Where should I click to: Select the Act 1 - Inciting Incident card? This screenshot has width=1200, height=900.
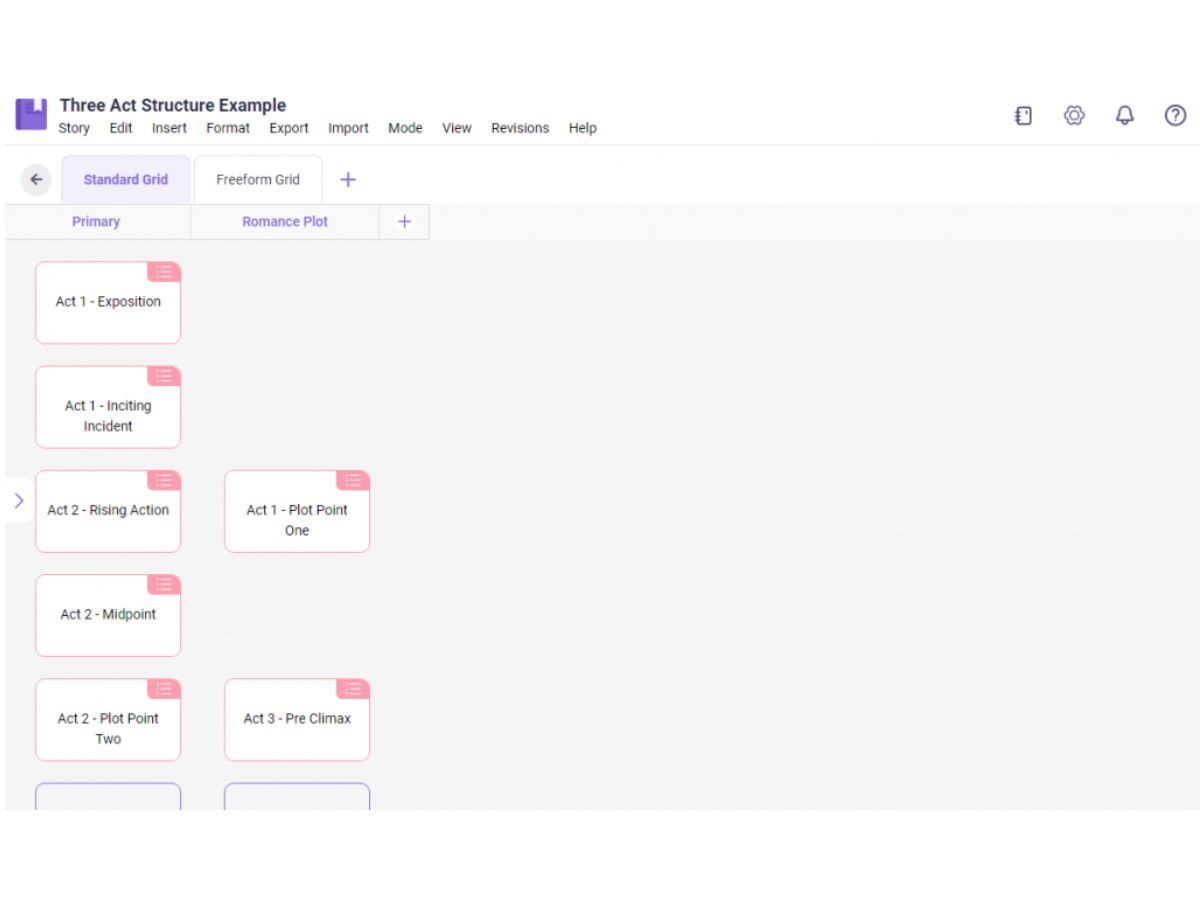click(x=108, y=407)
